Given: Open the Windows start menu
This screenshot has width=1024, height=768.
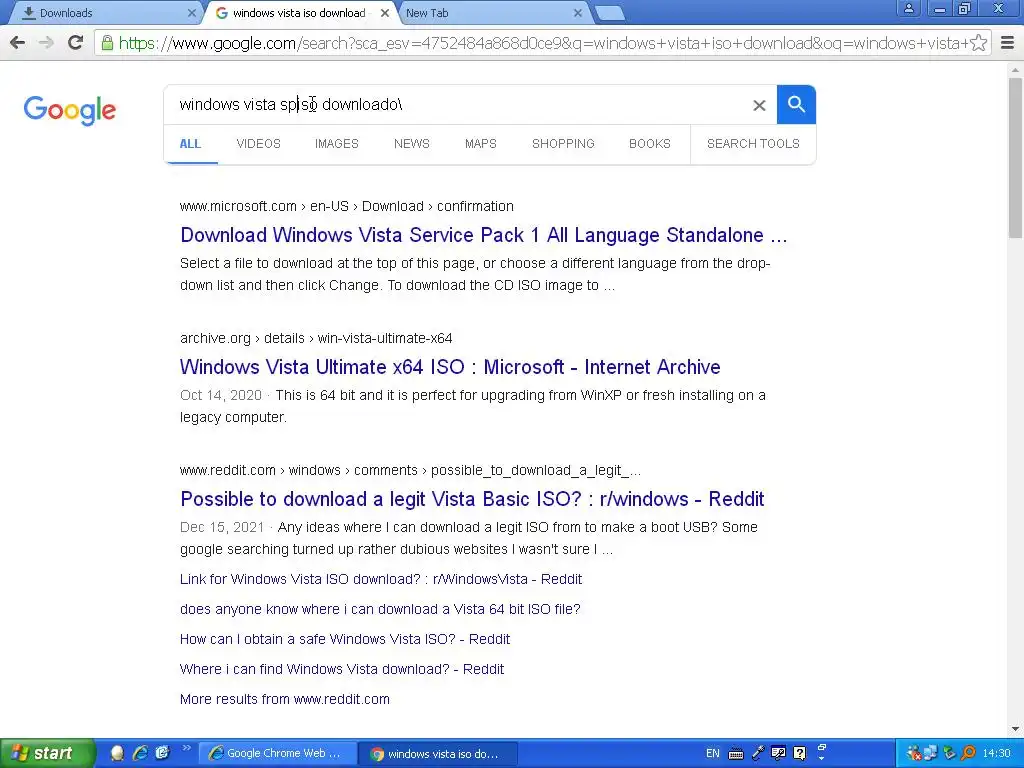Looking at the screenshot, I should click(47, 754).
